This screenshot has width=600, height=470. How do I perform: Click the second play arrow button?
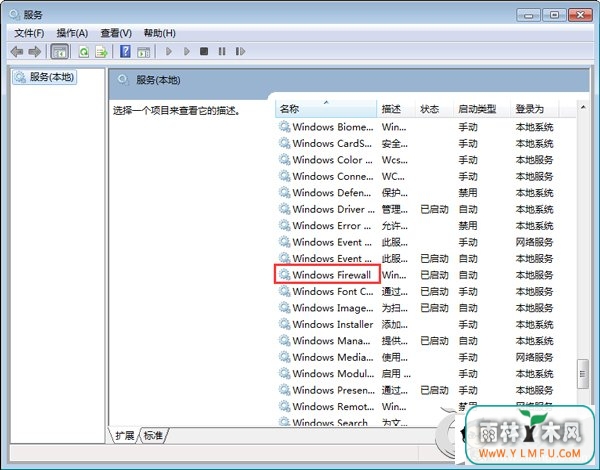186,51
